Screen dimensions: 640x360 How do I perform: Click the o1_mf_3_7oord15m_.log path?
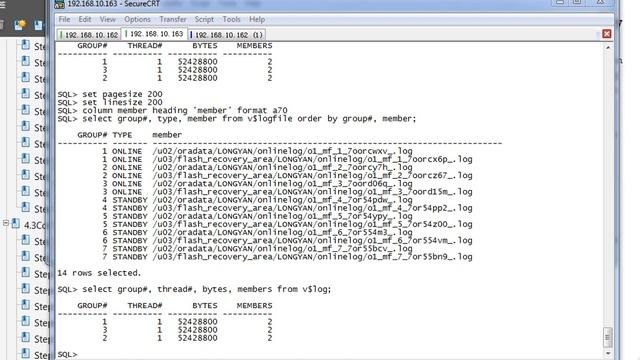[x=312, y=192]
